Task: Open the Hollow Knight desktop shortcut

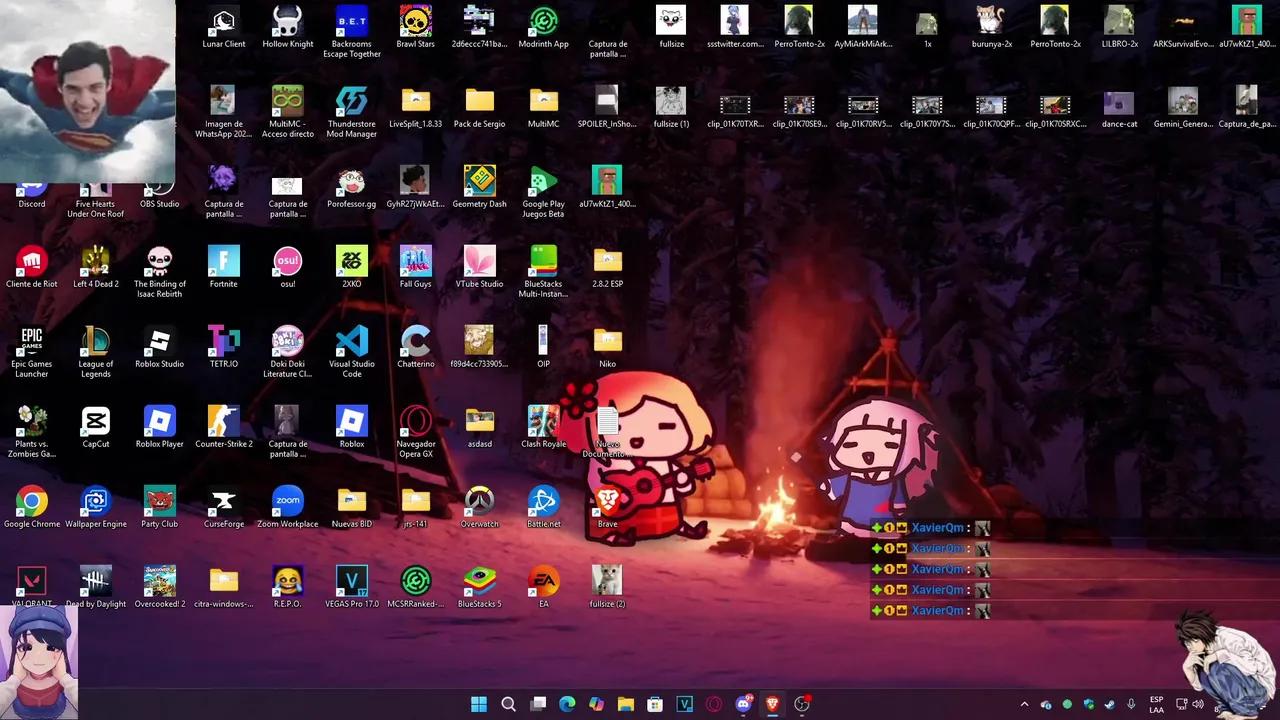Action: (288, 22)
